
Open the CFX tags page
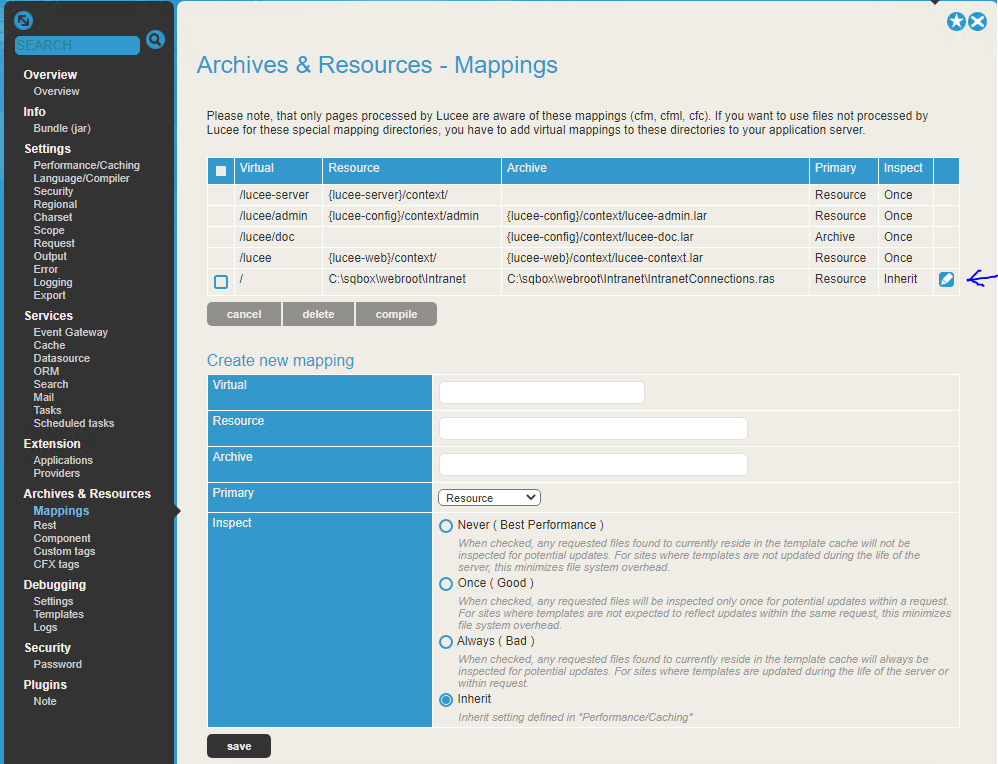click(x=57, y=564)
